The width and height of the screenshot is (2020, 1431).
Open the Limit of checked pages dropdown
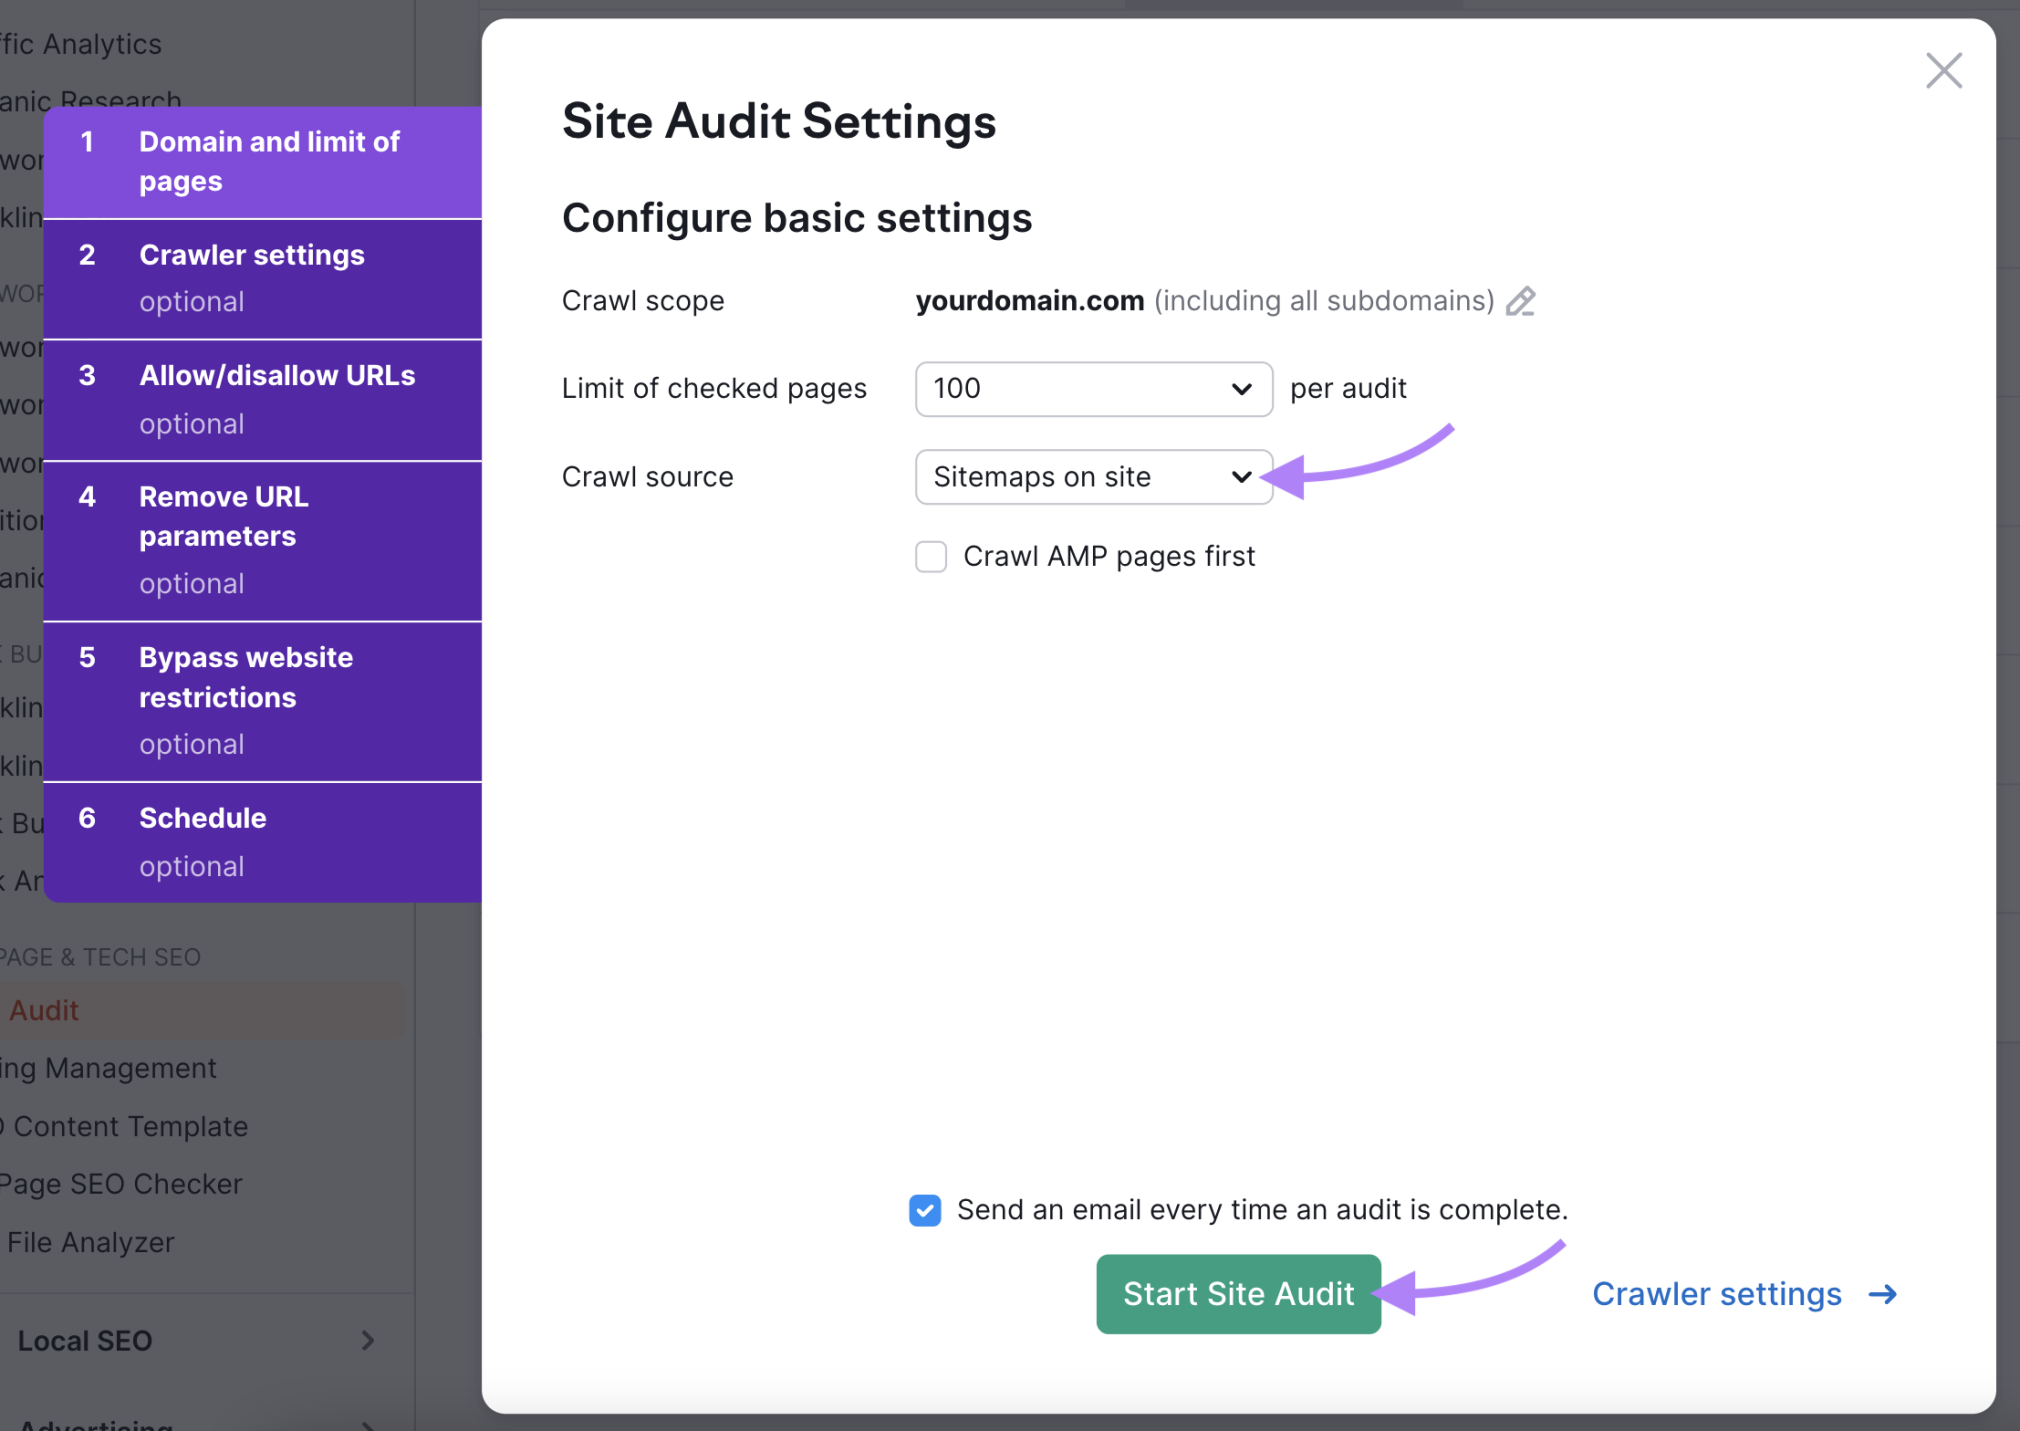click(x=1094, y=389)
